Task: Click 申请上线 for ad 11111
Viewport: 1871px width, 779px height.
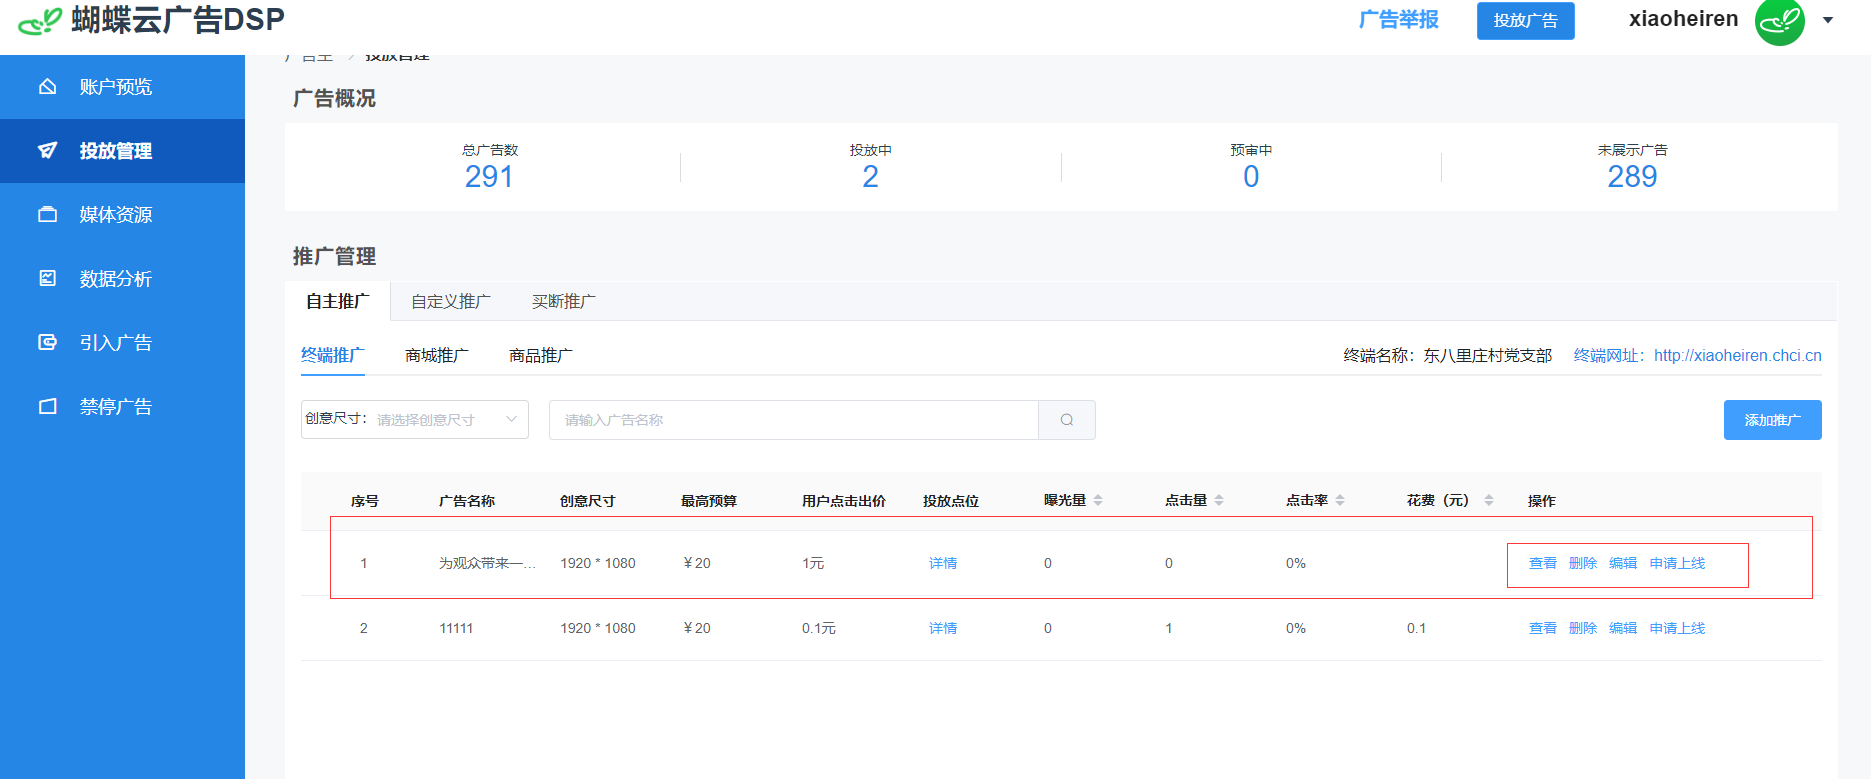Action: (x=1677, y=628)
